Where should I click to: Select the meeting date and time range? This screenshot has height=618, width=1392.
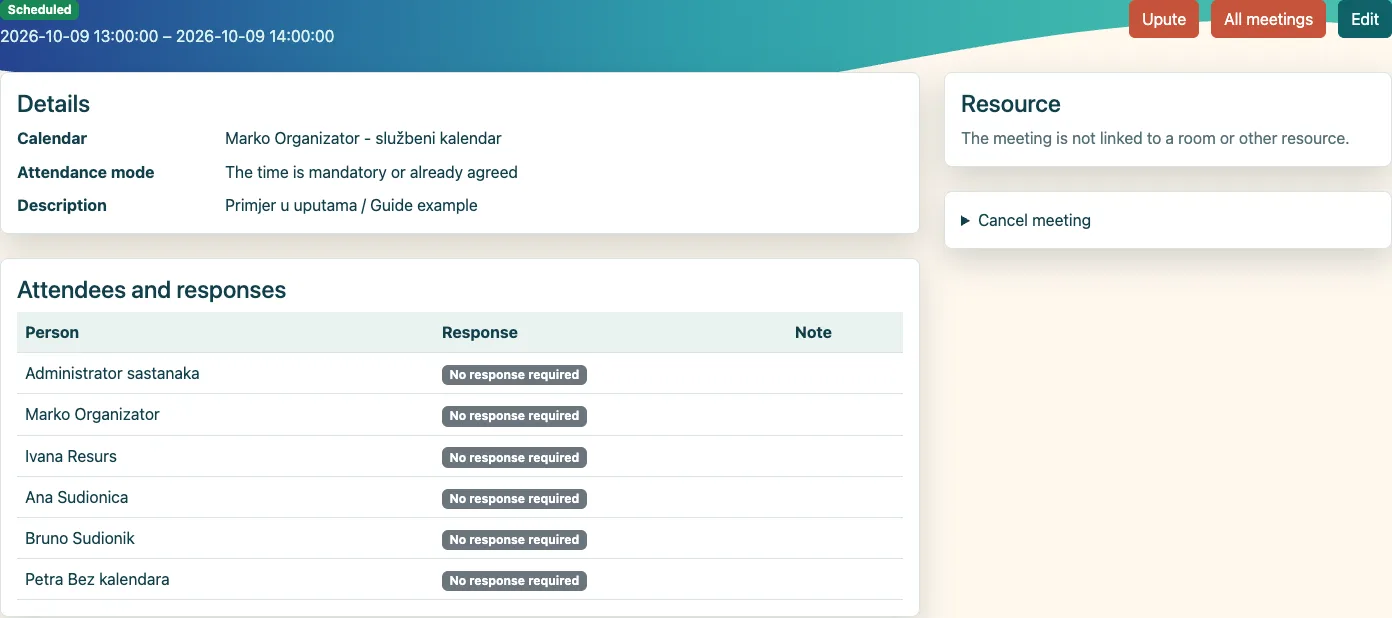pyautogui.click(x=167, y=36)
